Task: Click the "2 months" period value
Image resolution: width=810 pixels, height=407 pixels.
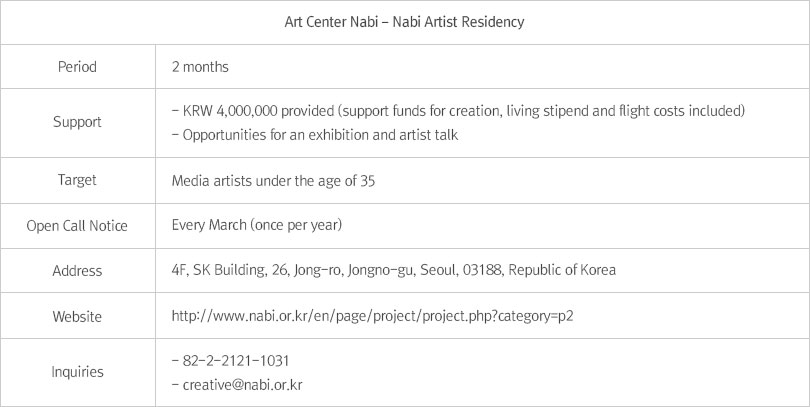Action: click(x=200, y=68)
